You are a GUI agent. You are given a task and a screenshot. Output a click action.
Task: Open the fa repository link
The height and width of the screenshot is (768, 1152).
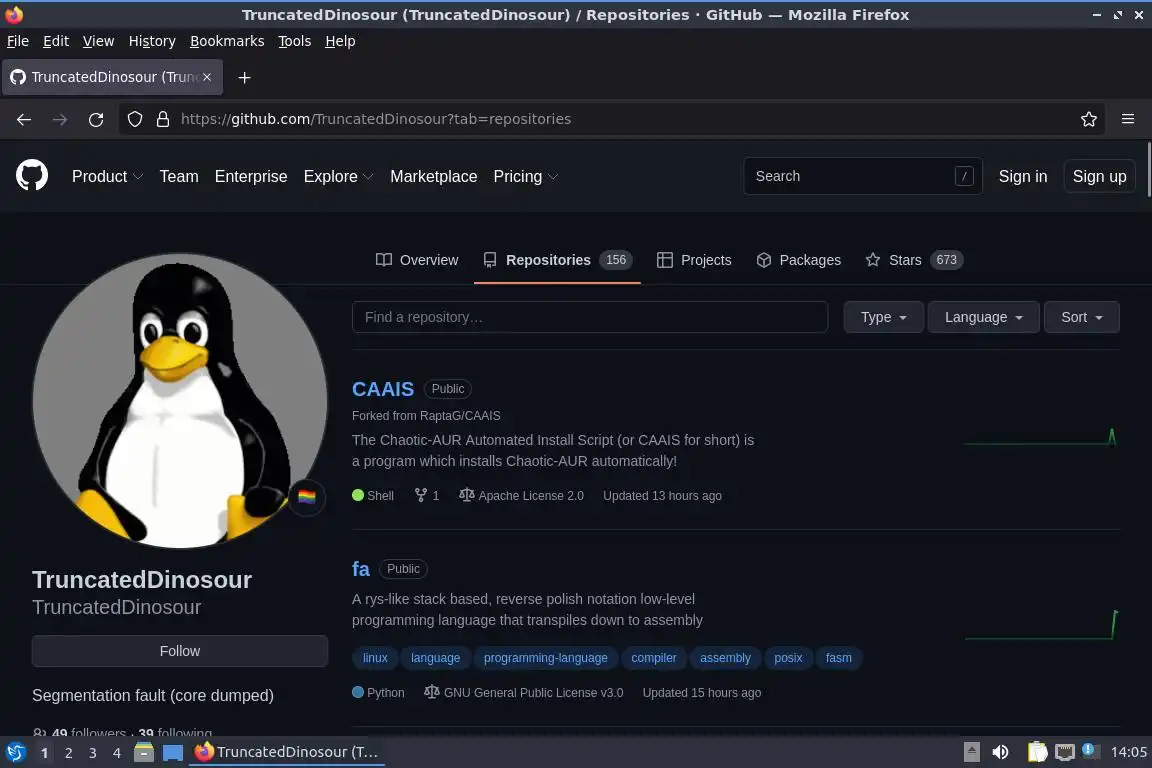pos(361,569)
